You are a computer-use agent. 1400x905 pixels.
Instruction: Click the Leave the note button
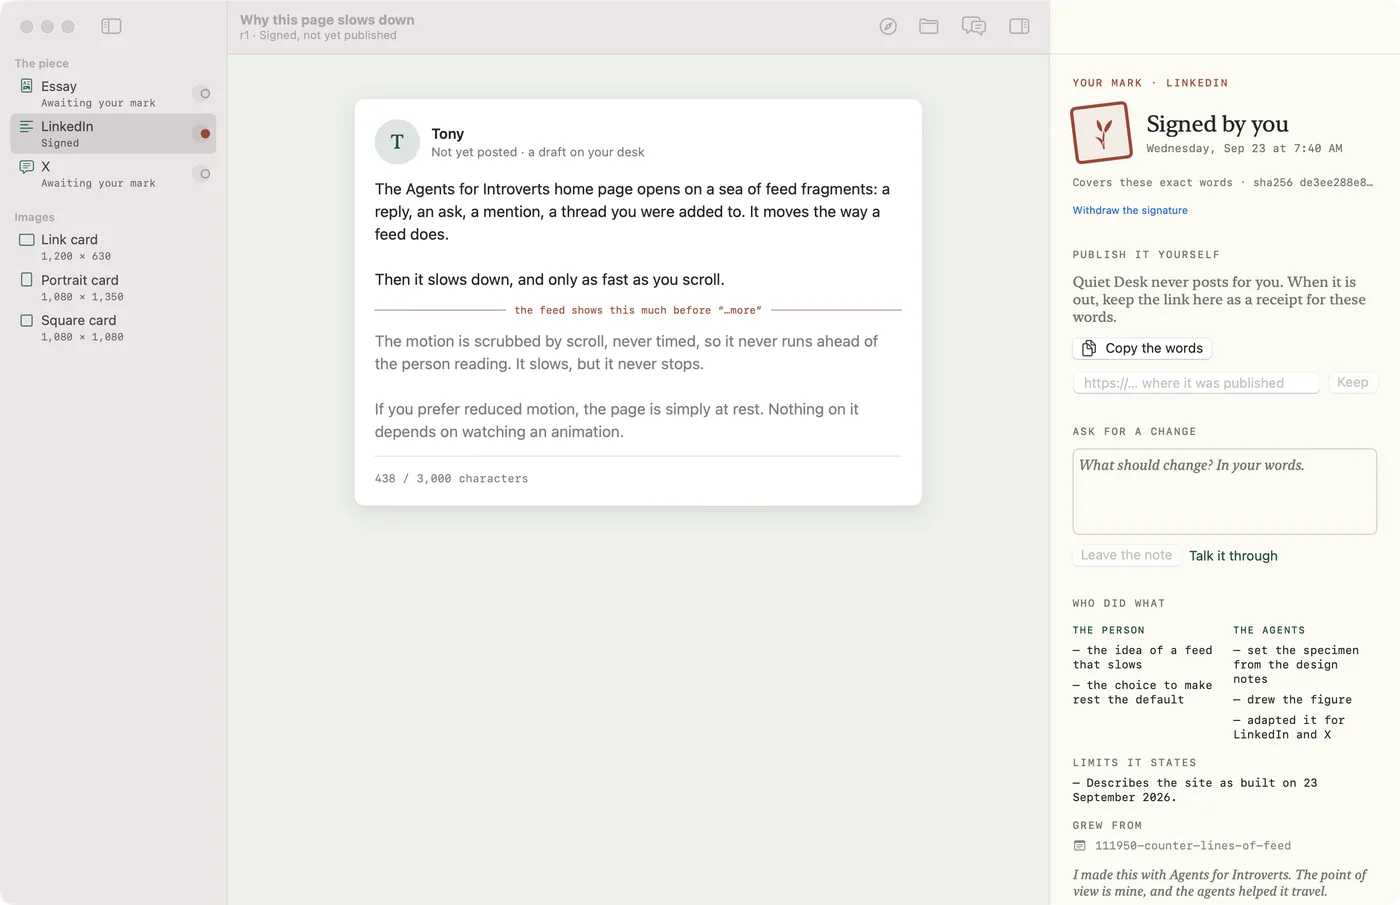pyautogui.click(x=1126, y=556)
